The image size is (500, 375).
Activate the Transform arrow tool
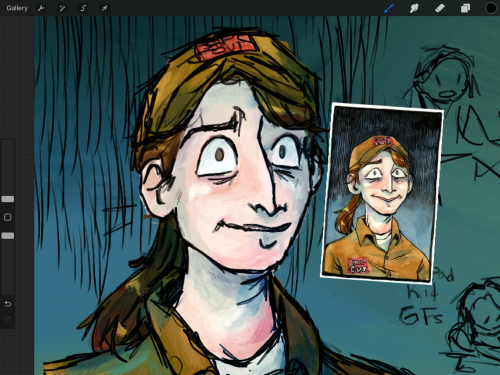tap(105, 8)
